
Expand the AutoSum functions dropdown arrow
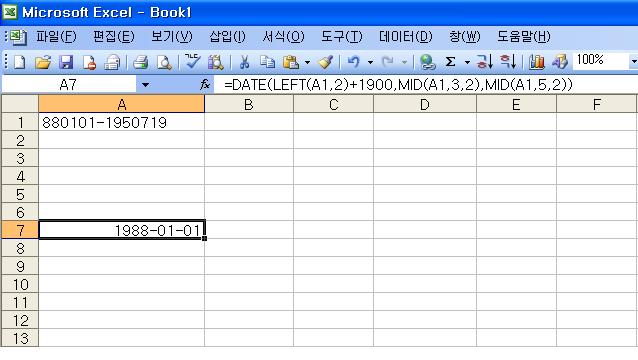(467, 63)
